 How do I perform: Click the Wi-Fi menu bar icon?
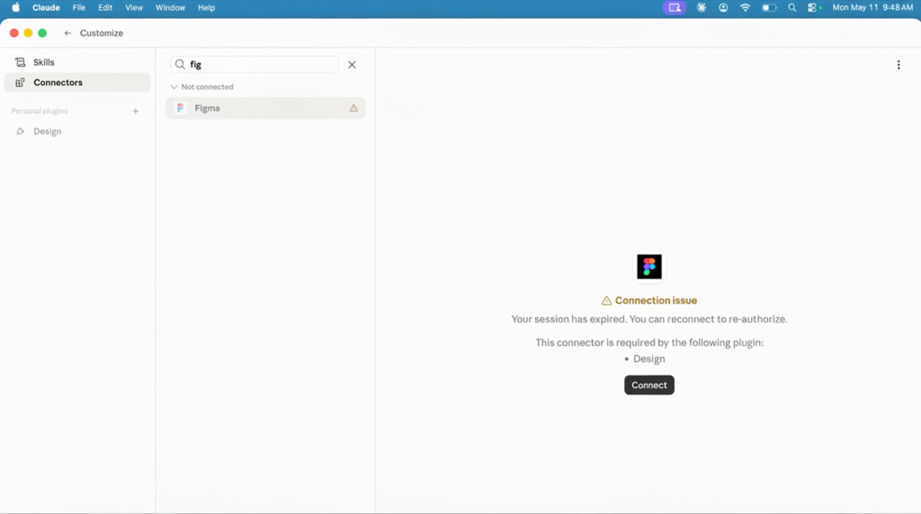coord(745,8)
